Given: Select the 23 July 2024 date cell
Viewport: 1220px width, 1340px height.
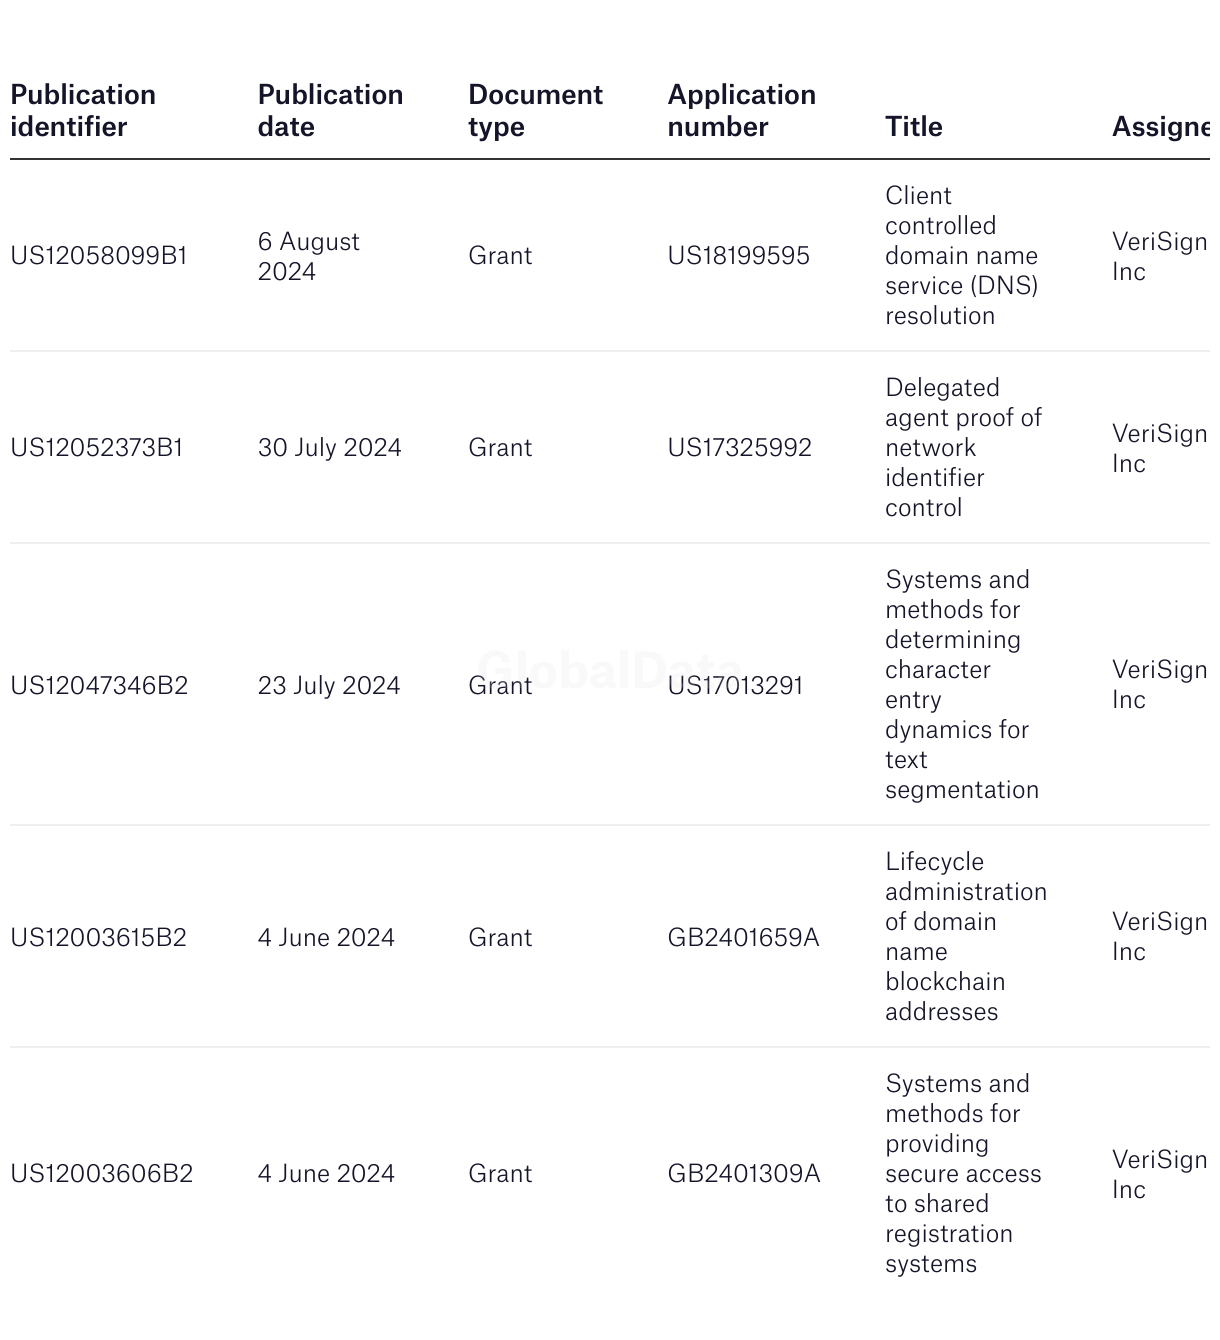Looking at the screenshot, I should point(329,686).
